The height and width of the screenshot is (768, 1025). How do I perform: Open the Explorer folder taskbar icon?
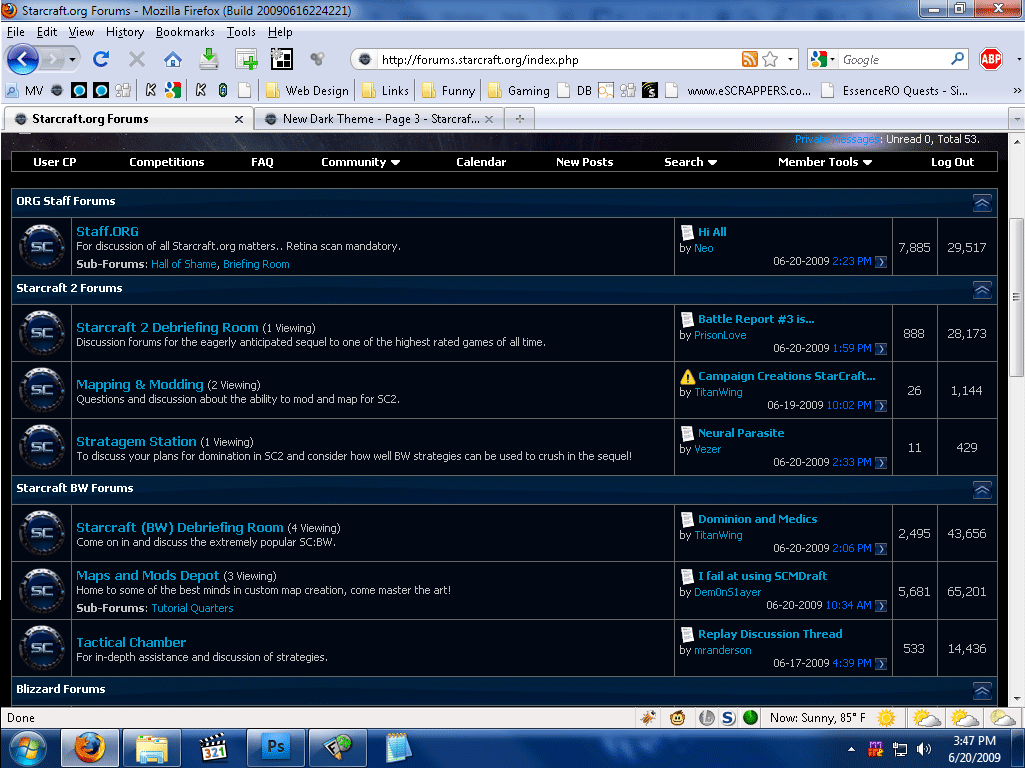pos(152,747)
